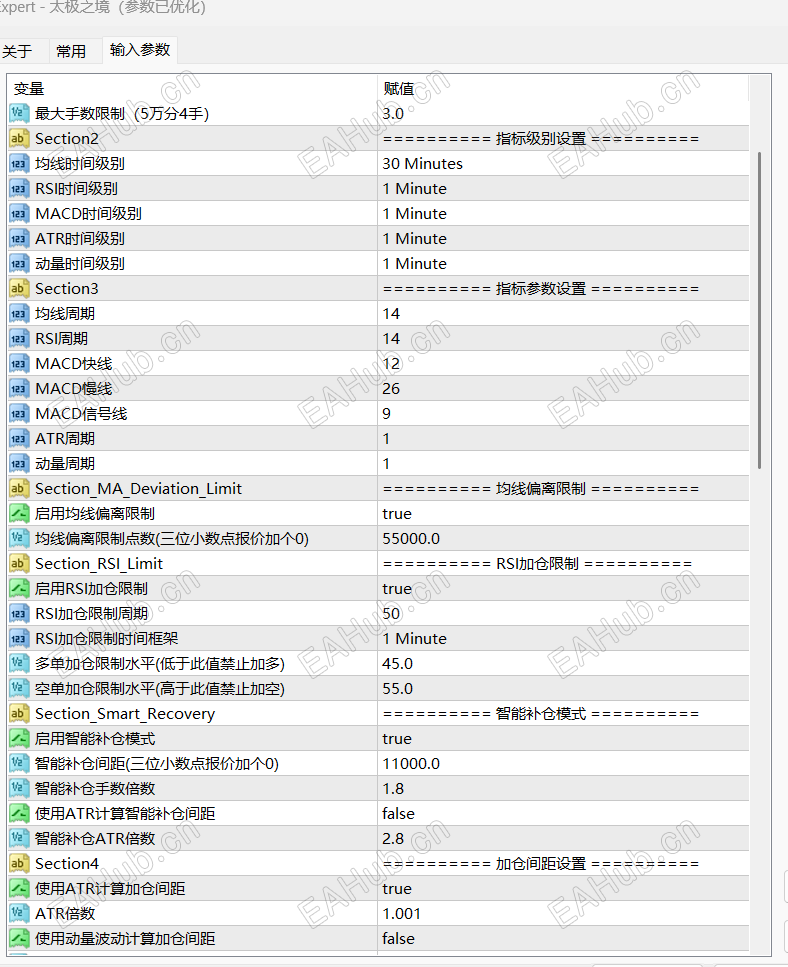Viewport: 788px width, 967px height.
Task: Click the 123 icon beside MACD慢线
Action: pos(19,389)
